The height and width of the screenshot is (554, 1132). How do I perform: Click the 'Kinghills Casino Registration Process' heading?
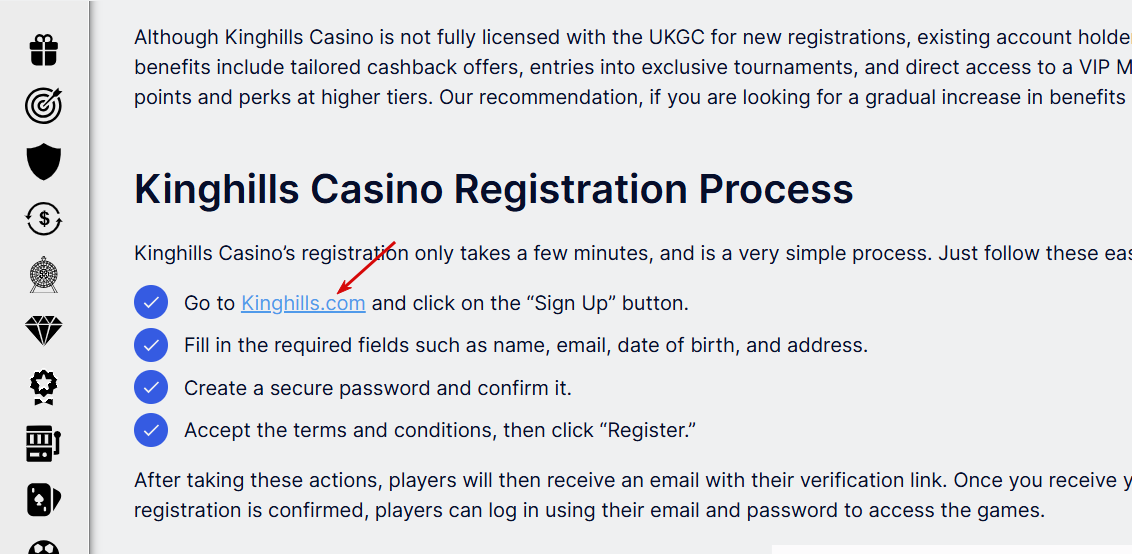tap(493, 189)
